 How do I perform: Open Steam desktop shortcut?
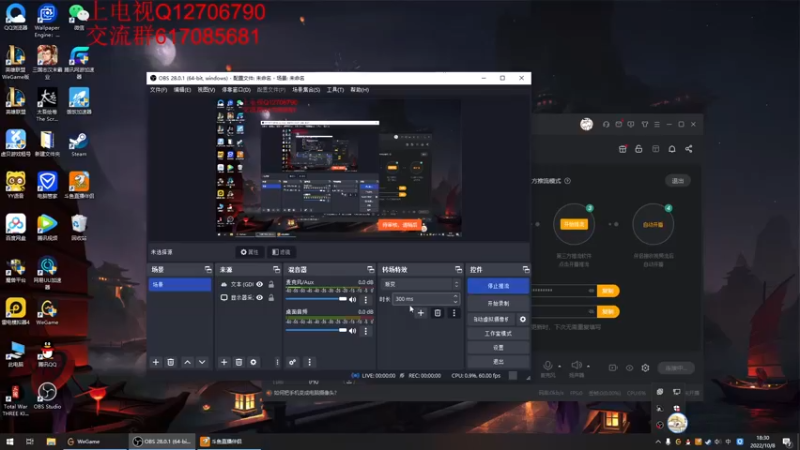(79, 144)
